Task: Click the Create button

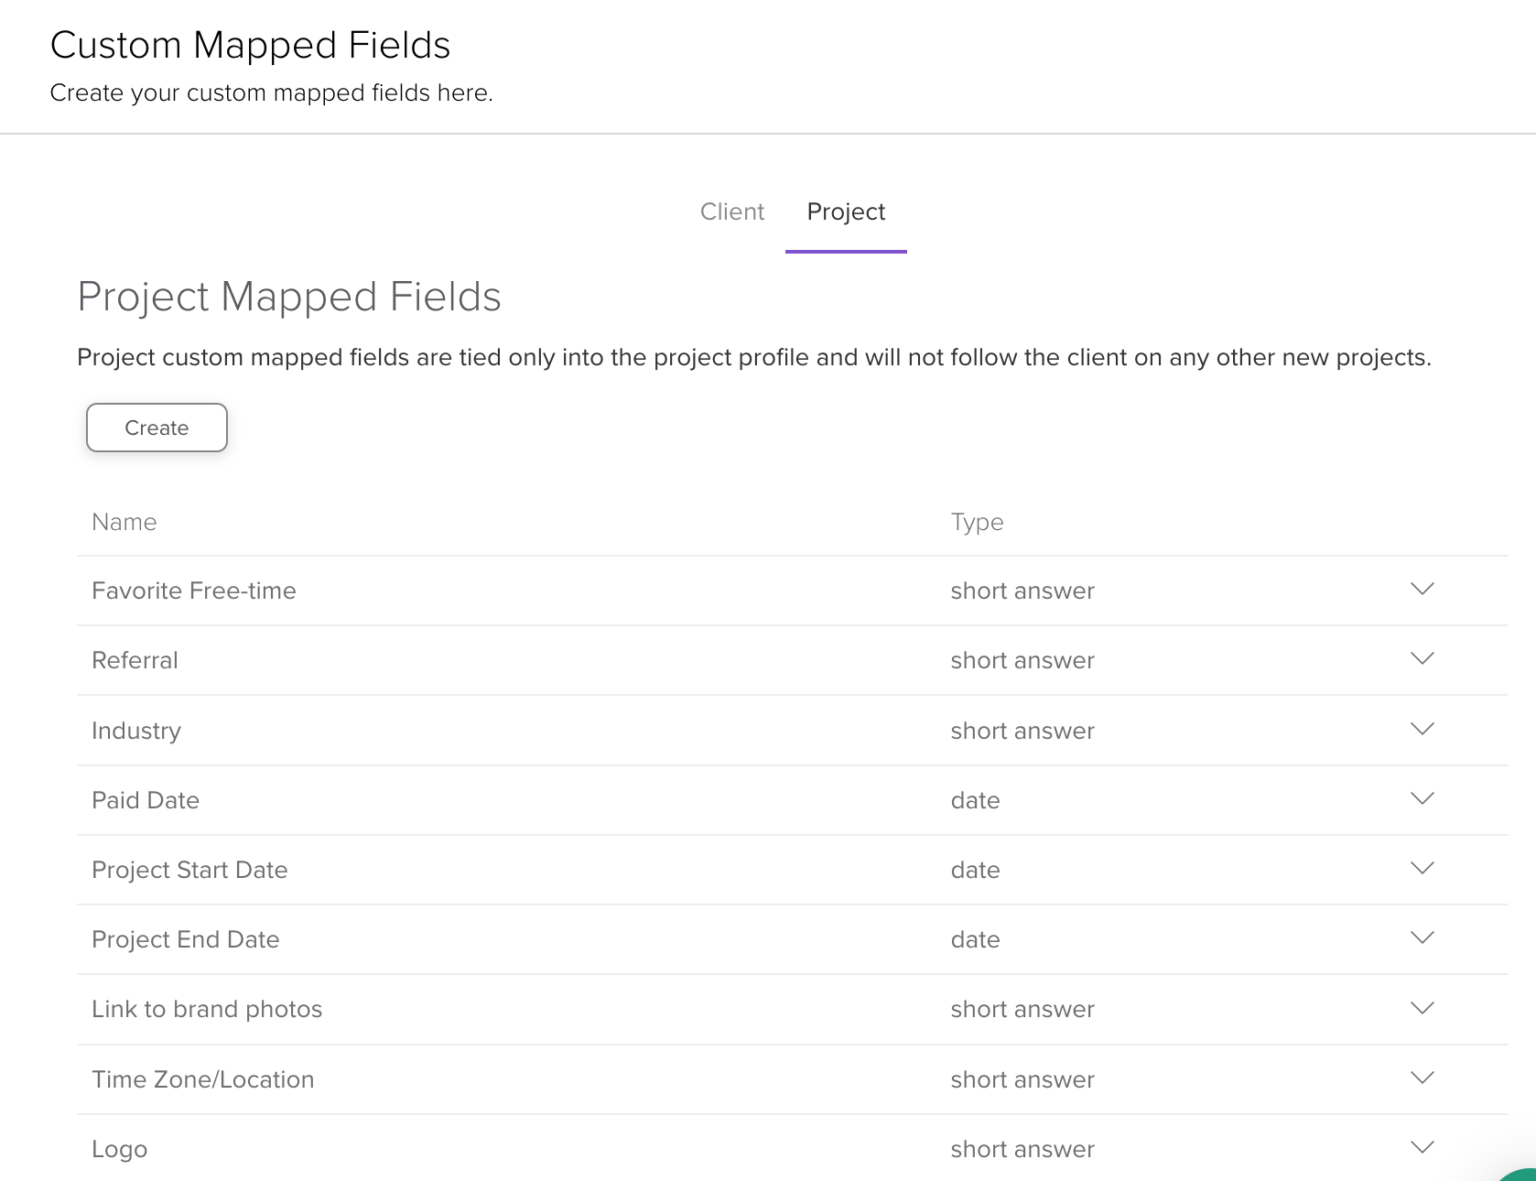Action: tap(156, 427)
